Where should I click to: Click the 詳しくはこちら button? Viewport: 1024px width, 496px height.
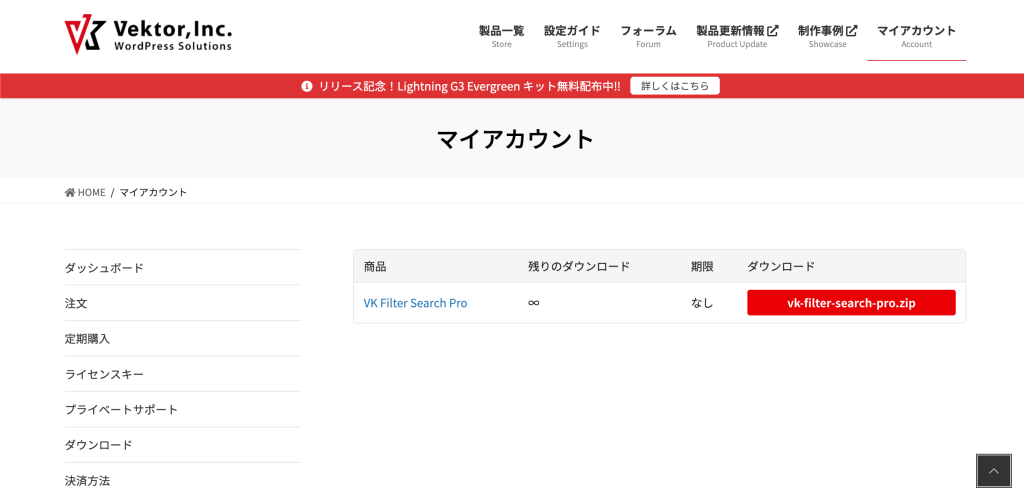pyautogui.click(x=675, y=86)
